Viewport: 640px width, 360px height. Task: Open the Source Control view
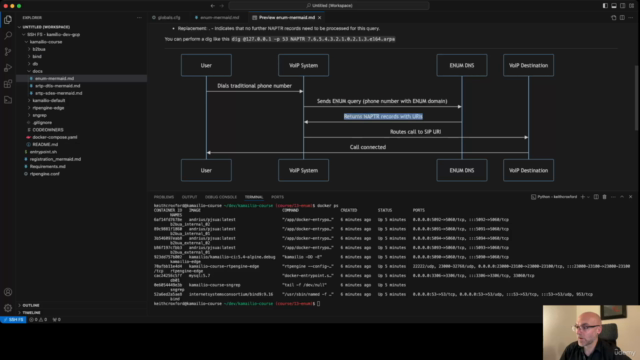(x=8, y=51)
